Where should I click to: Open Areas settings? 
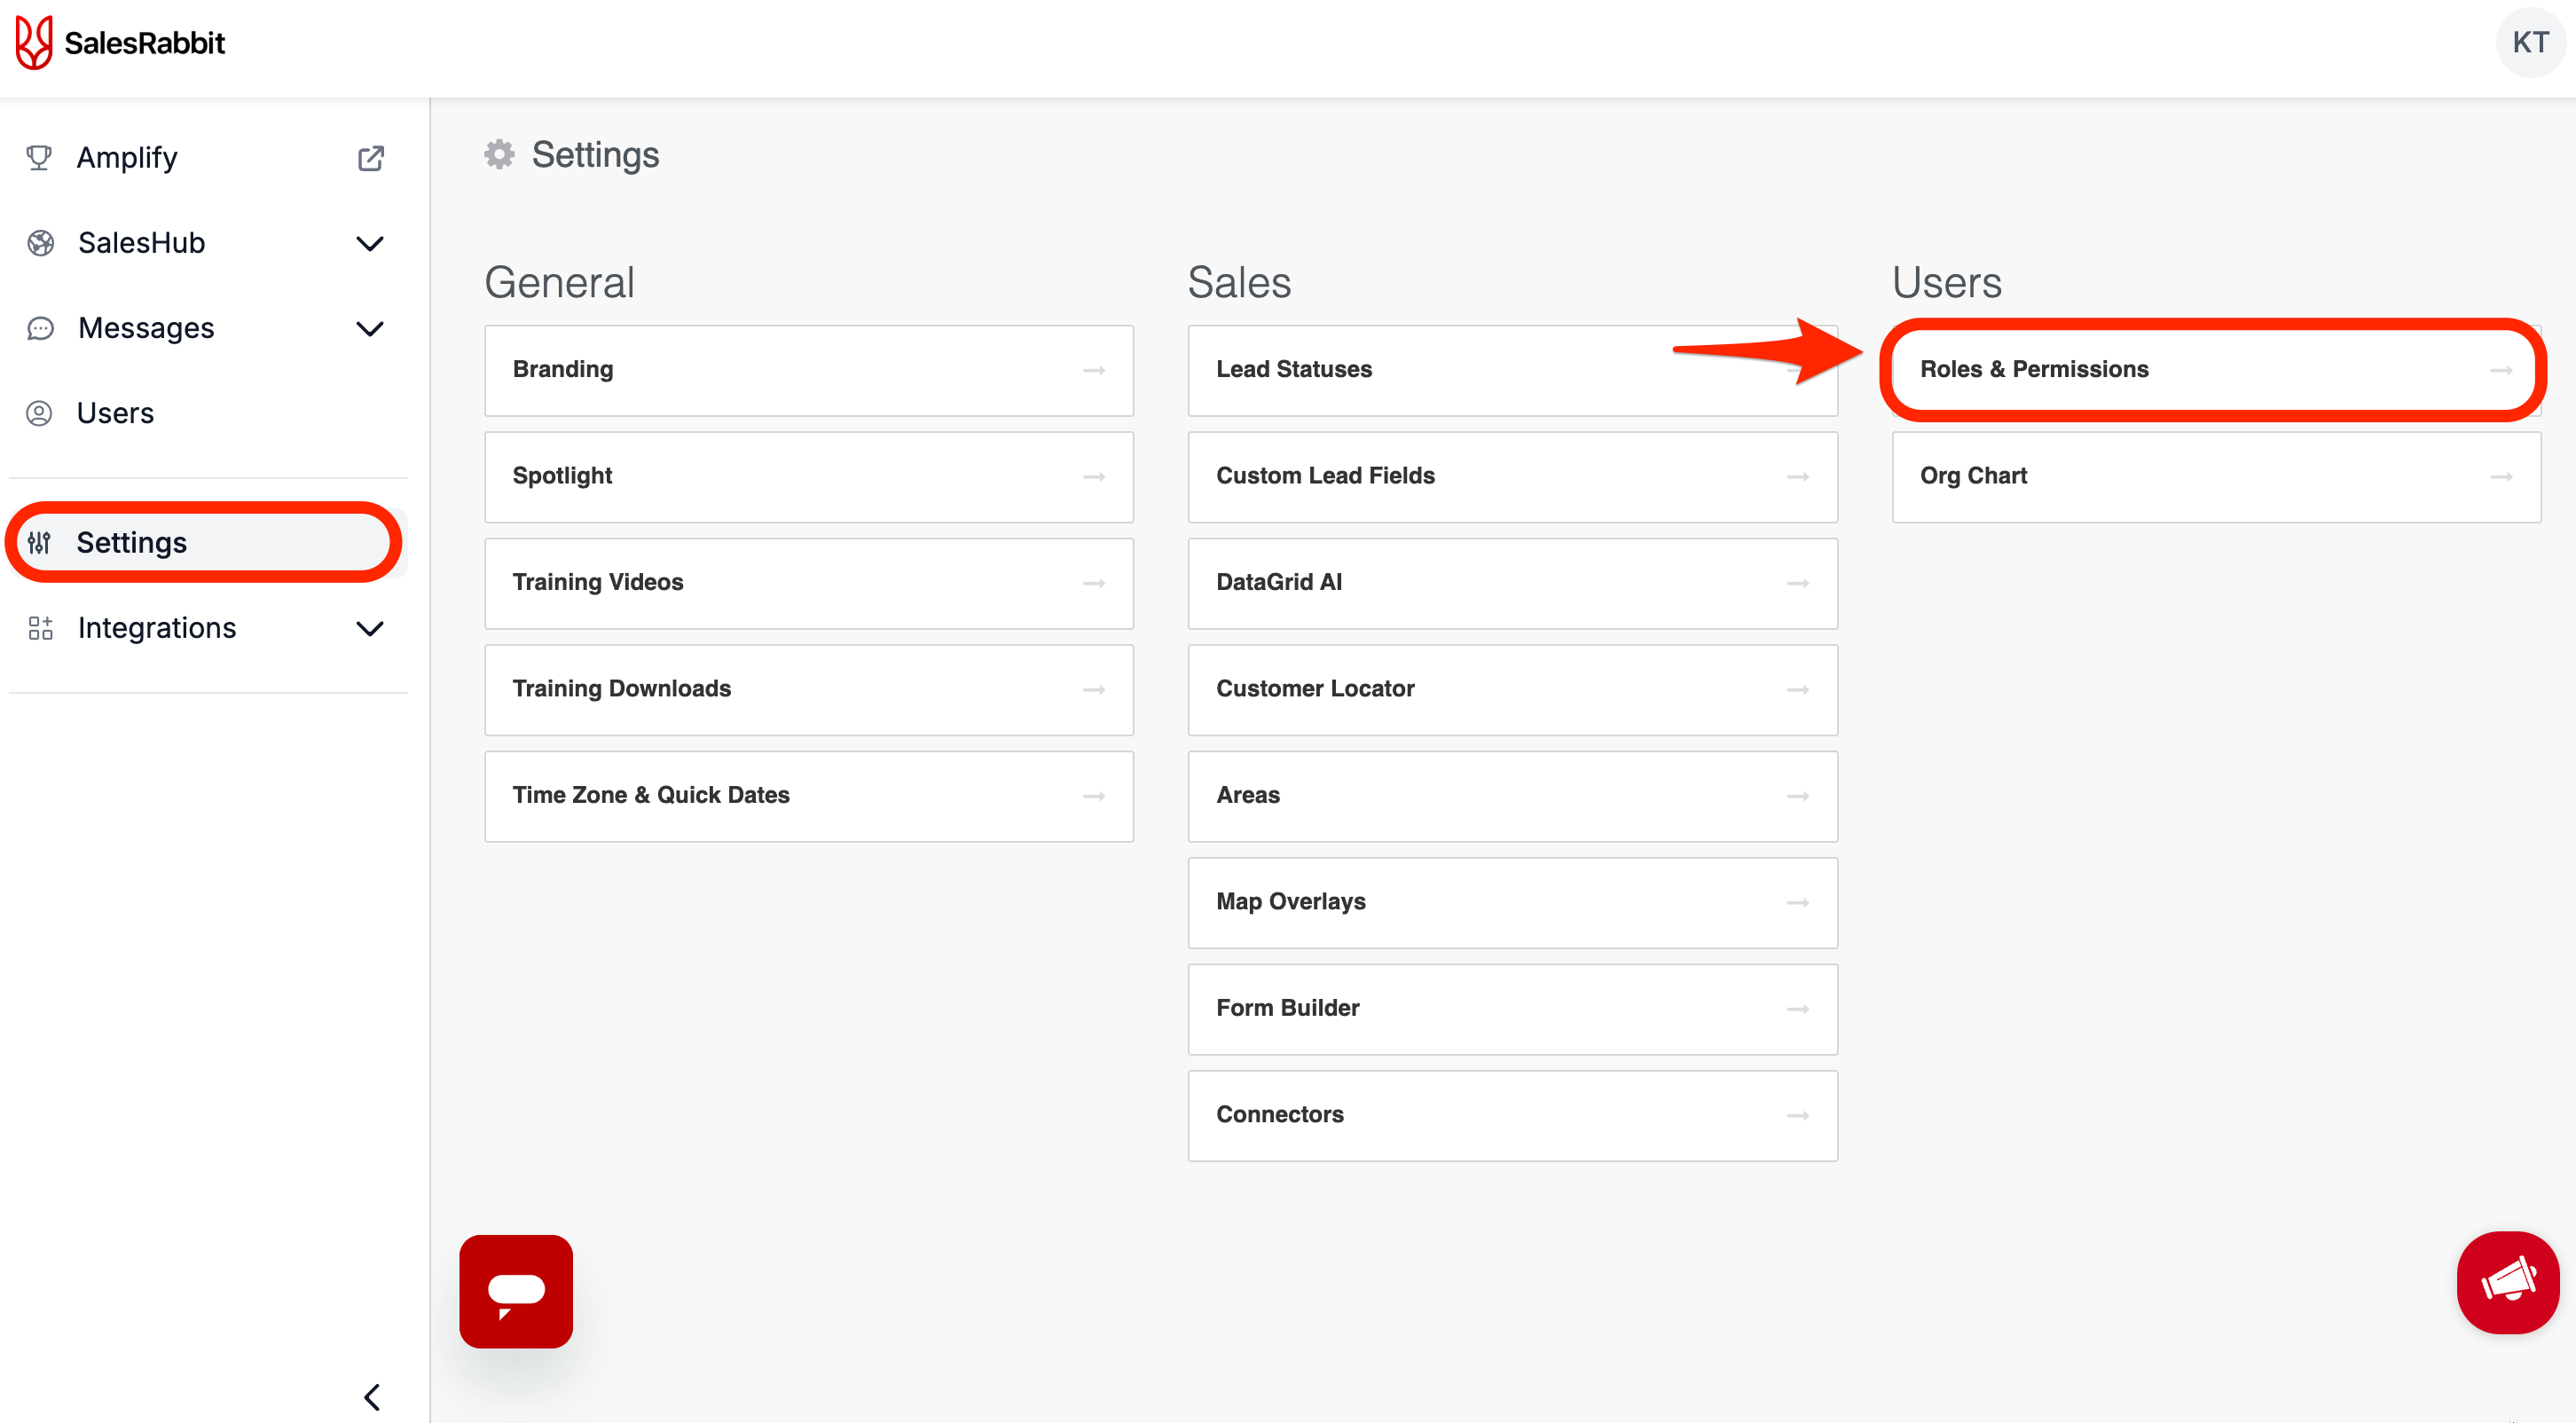1513,796
